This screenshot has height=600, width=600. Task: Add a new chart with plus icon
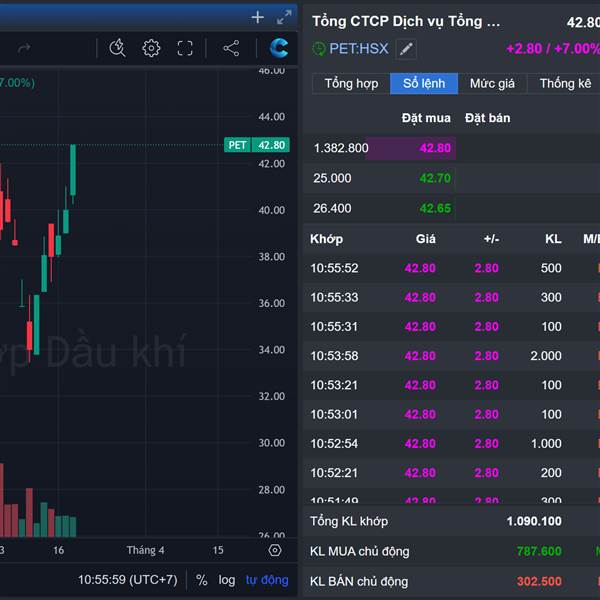coord(258,17)
